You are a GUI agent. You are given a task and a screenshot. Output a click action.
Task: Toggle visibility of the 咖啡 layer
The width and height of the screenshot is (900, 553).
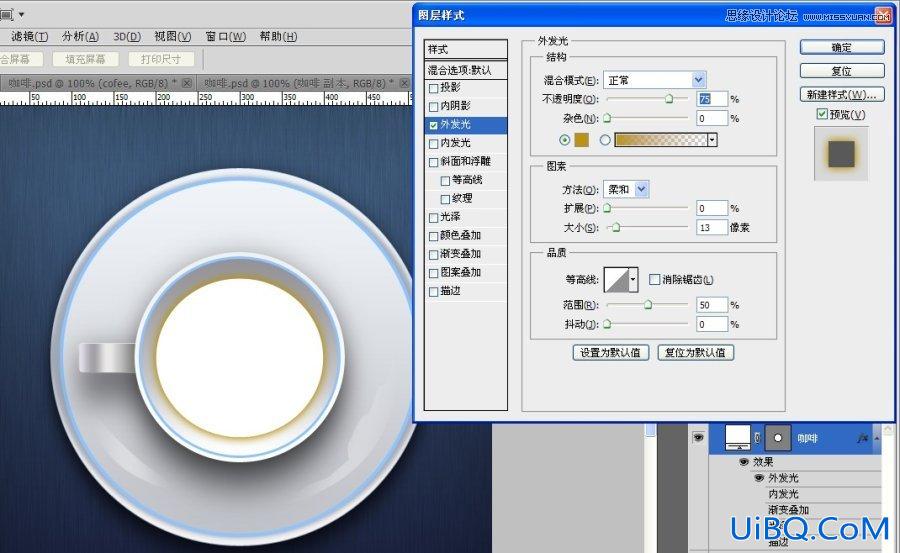[x=698, y=438]
